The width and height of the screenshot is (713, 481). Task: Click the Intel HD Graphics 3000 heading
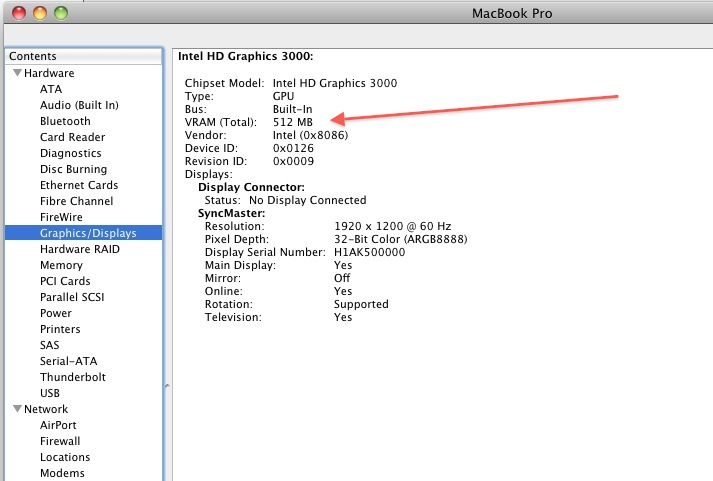click(246, 56)
